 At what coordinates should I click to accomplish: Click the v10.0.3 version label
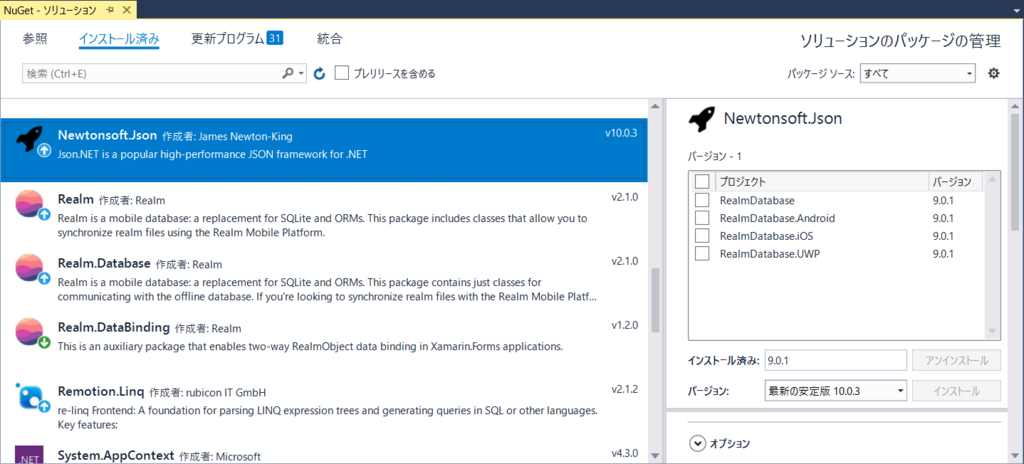pos(620,133)
